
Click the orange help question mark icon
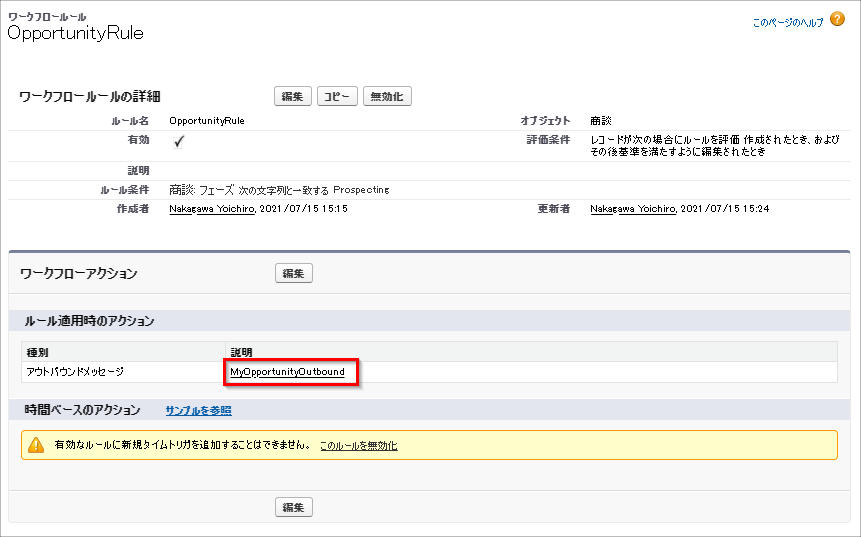click(x=837, y=19)
